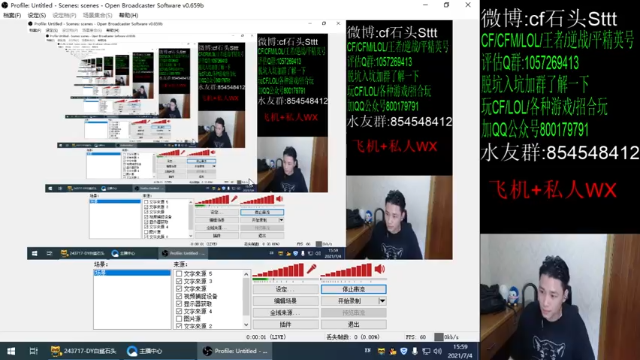Click the 编辑场景 button
This screenshot has height=360, width=640.
point(285,301)
